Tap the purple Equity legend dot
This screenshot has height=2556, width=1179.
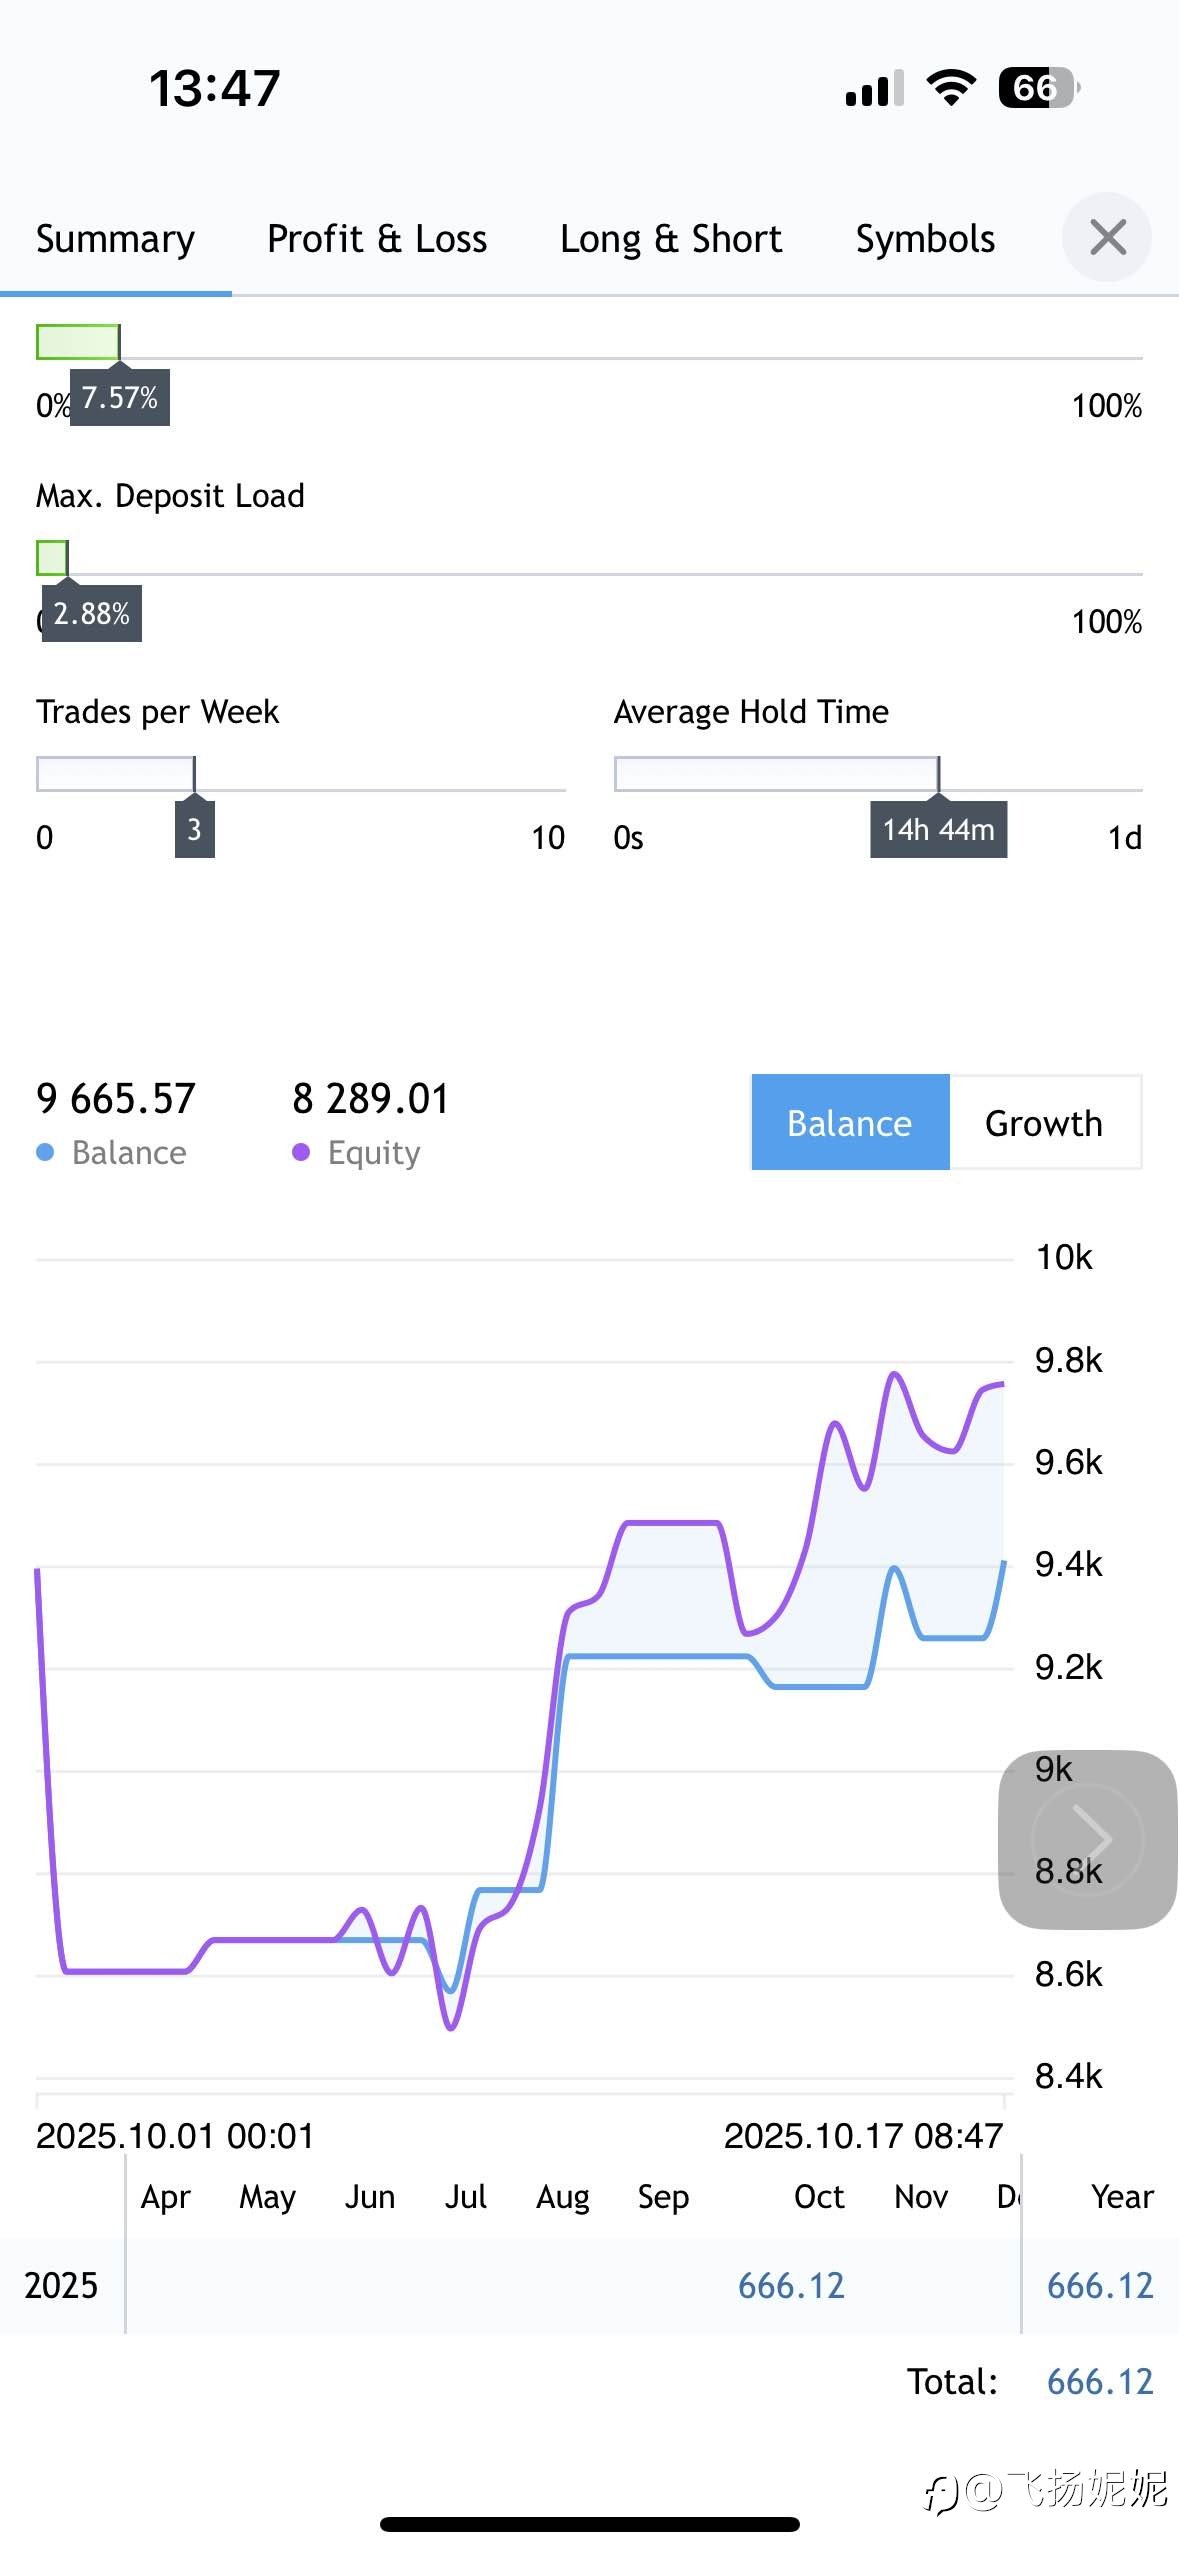[x=301, y=1153]
